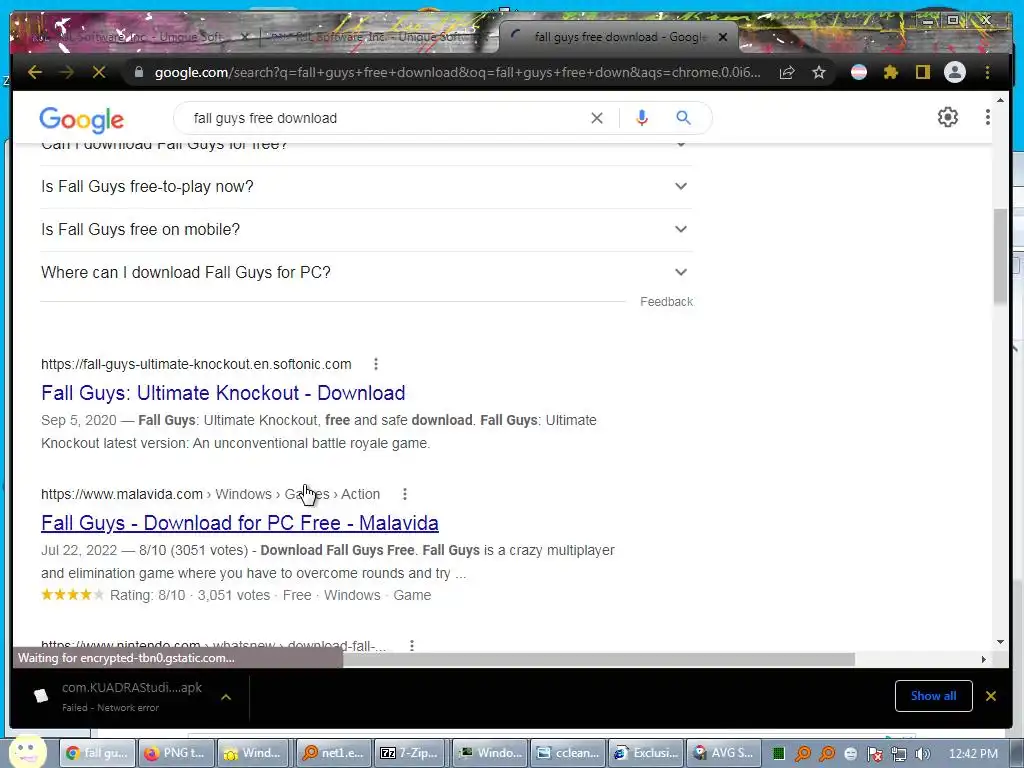Click the softonic.com result URL text
This screenshot has width=1024, height=768.
click(x=196, y=364)
